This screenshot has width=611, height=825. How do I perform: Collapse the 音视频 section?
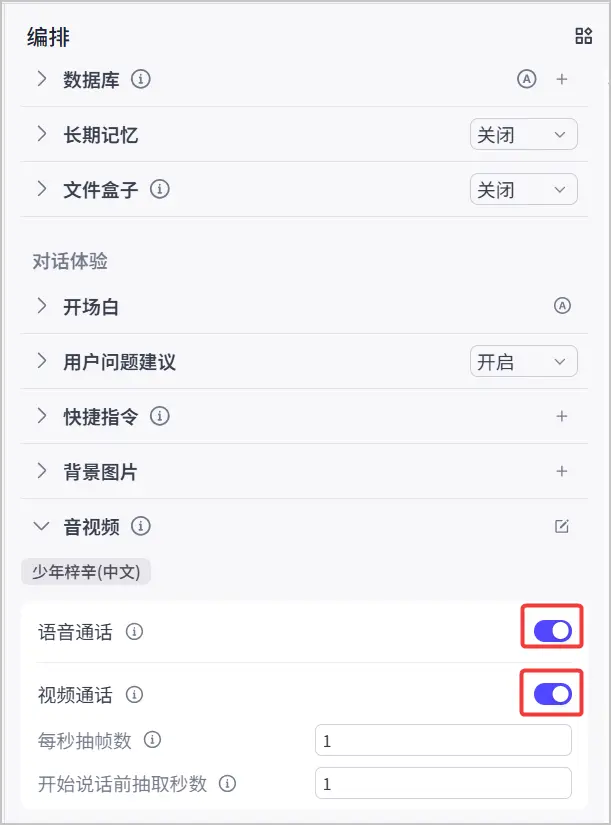pyautogui.click(x=40, y=525)
